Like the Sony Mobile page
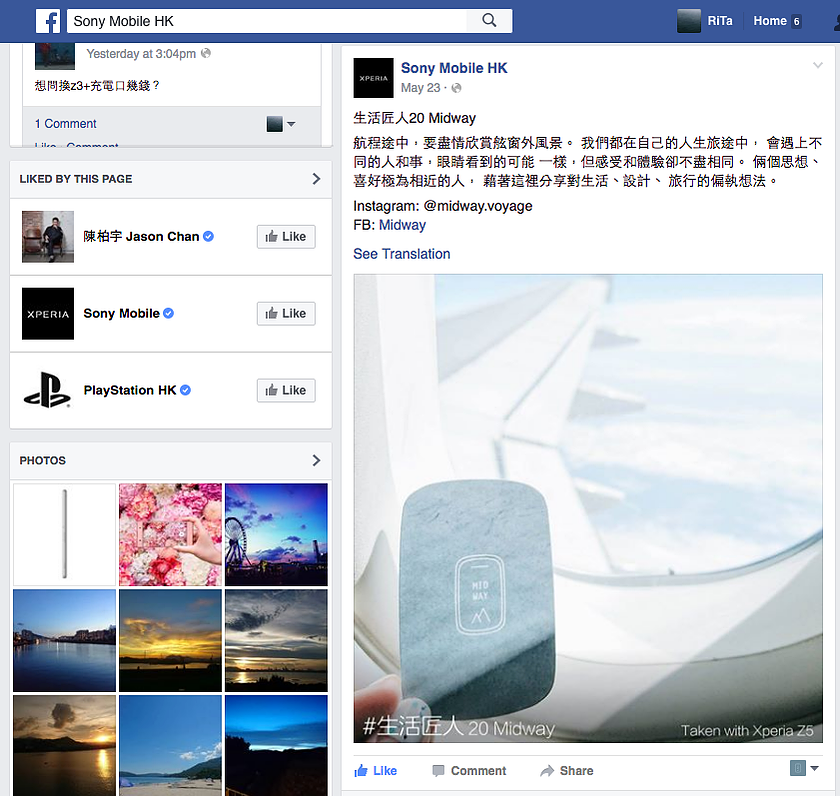Viewport: 840px width, 796px height. click(x=286, y=313)
